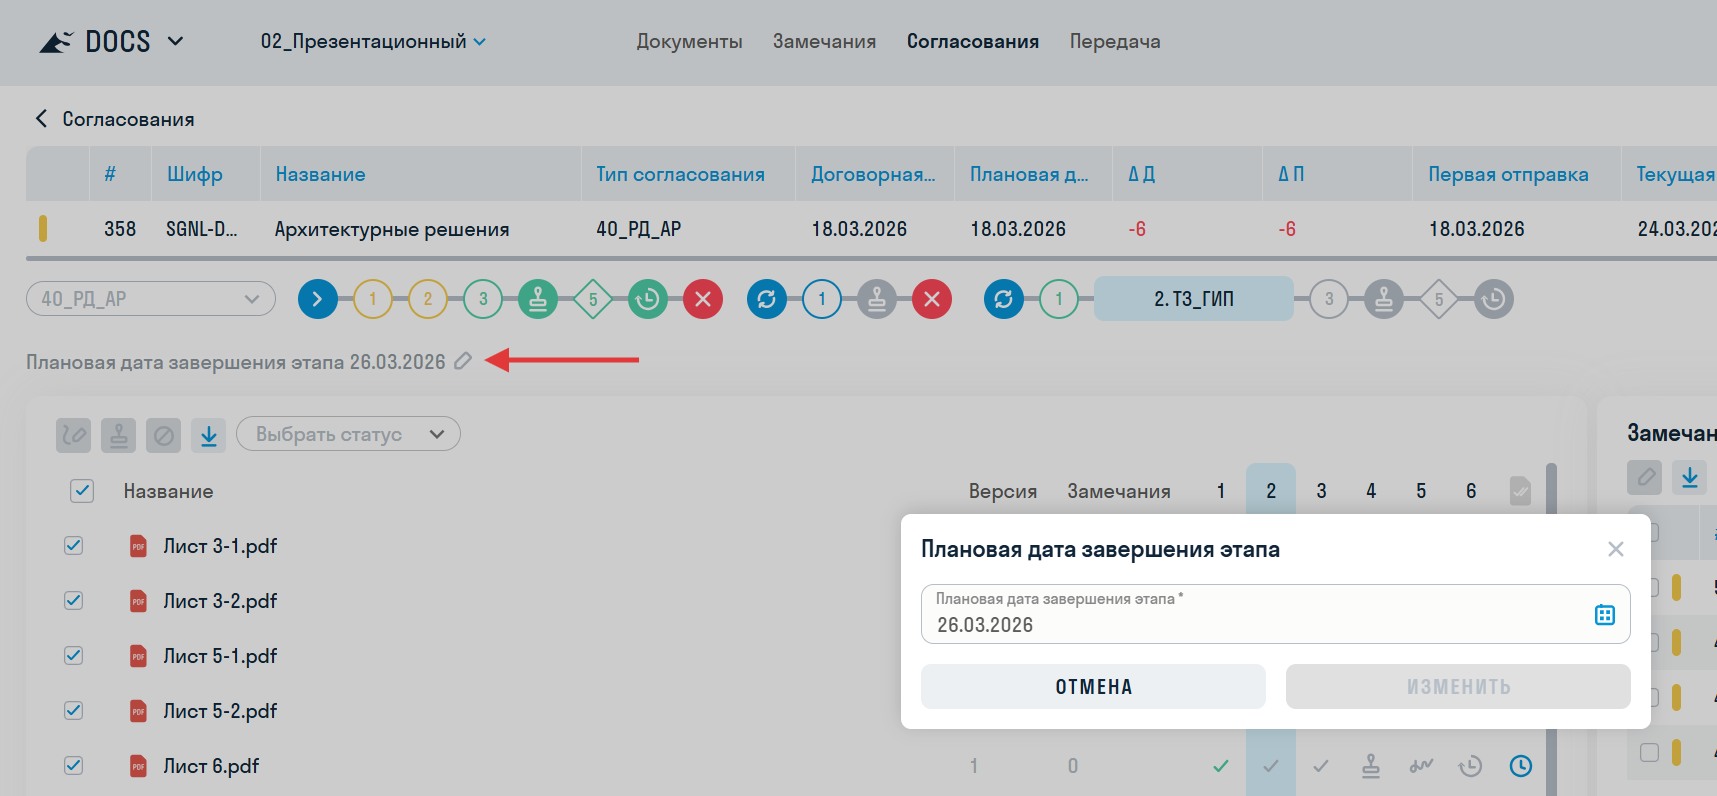This screenshot has height=796, width=1717.
Task: Click the blue arrow start node of the workflow
Action: tap(318, 299)
